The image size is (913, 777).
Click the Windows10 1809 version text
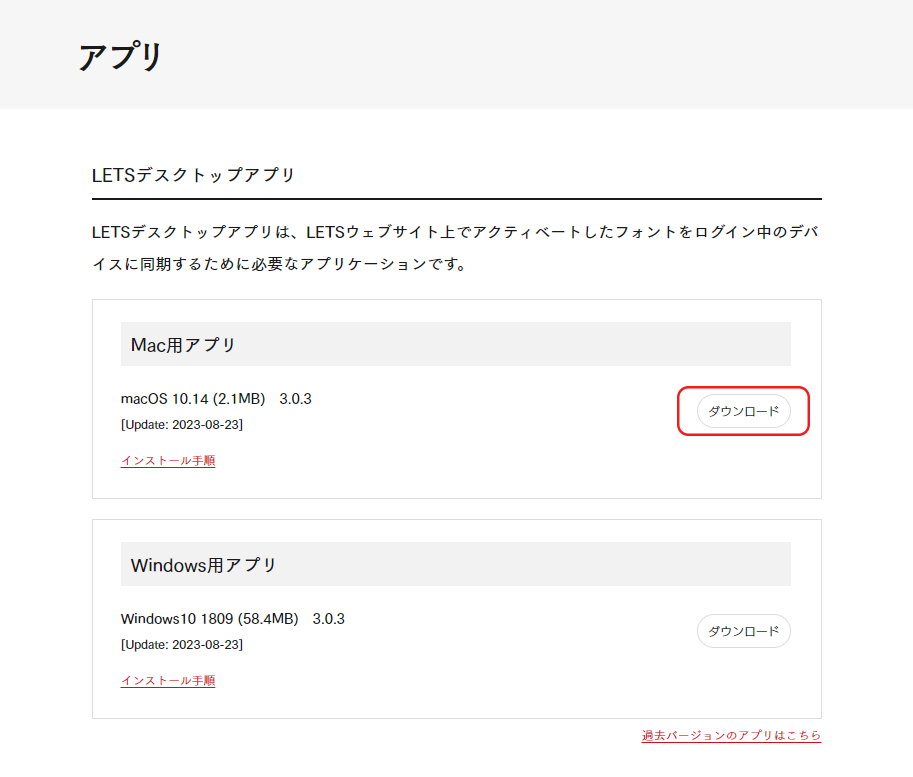(204, 618)
